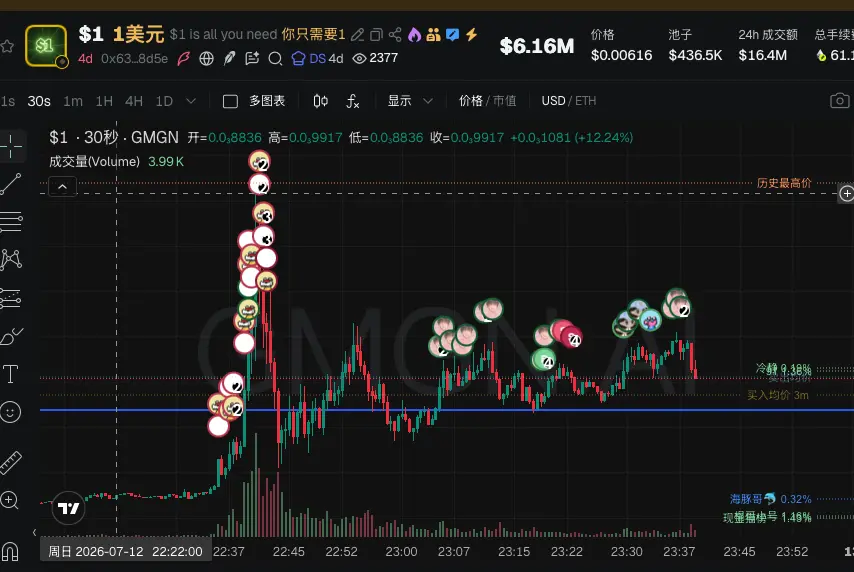This screenshot has height=572, width=854.
Task: Click the yellow lightning bolt icon
Action: pos(471,34)
